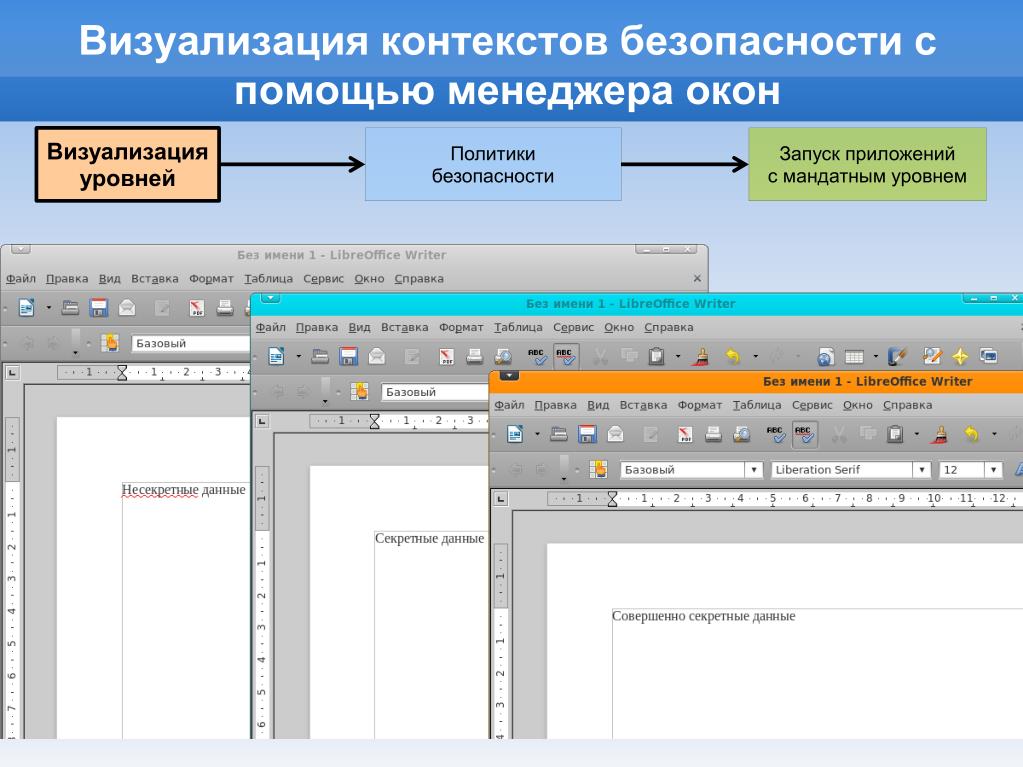Viewport: 1023px width, 767px height.
Task: Click indent marker on orange window ruler
Action: click(612, 499)
